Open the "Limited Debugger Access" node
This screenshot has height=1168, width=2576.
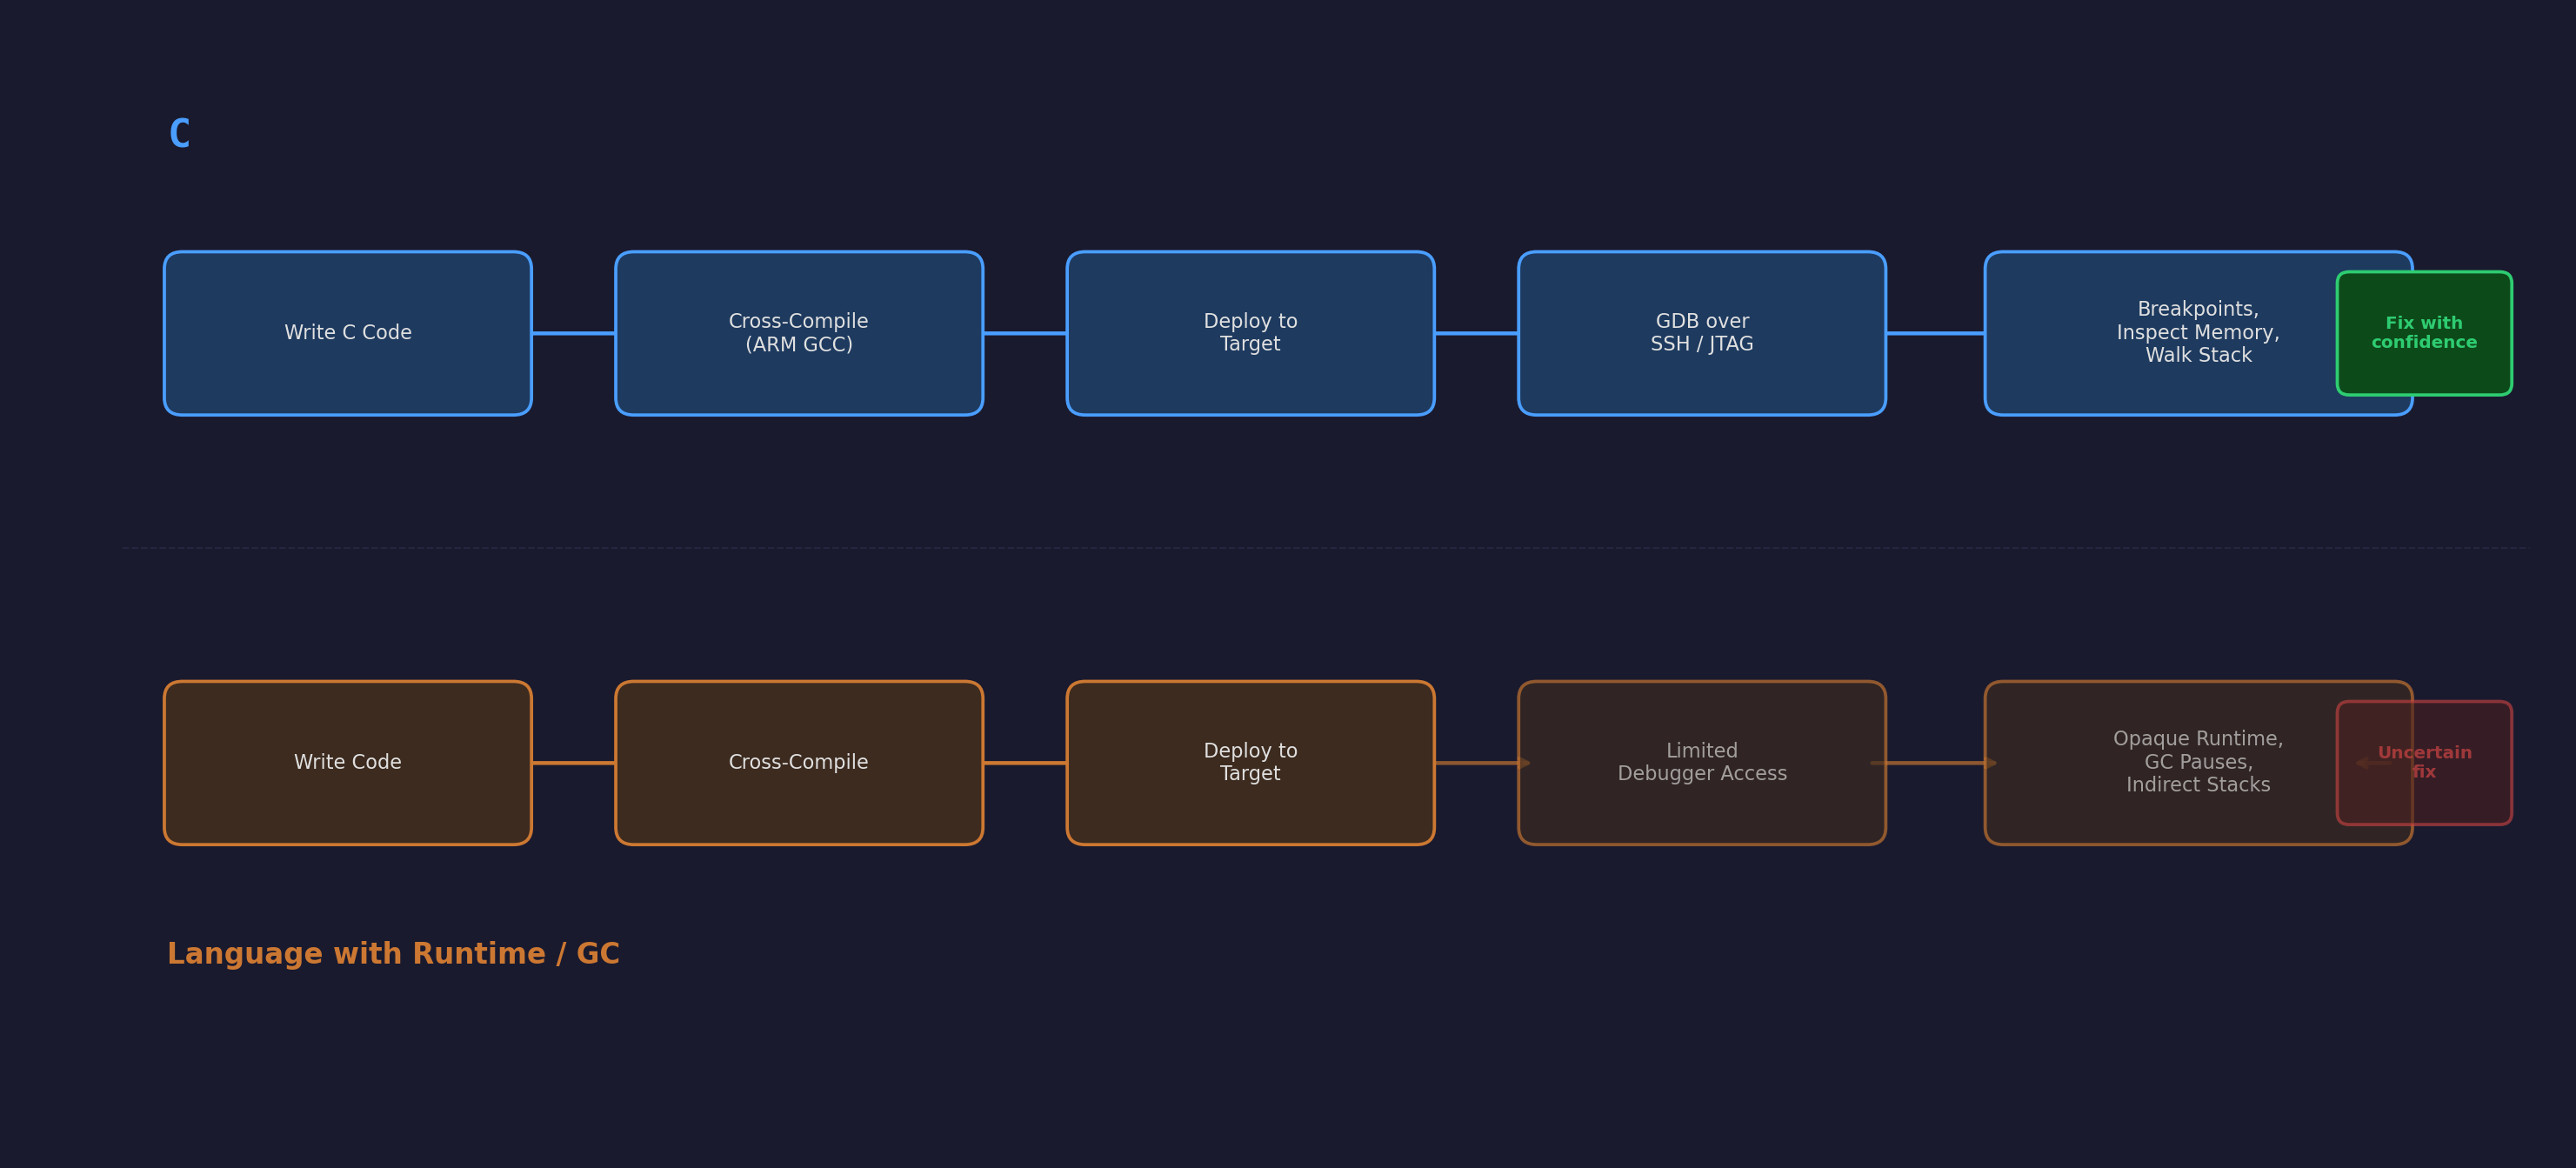point(1700,761)
